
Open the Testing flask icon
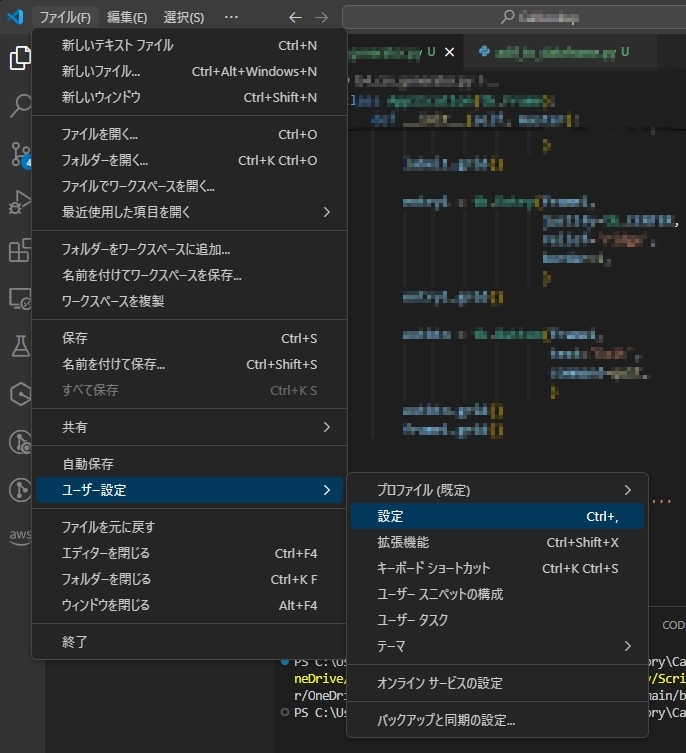(19, 346)
